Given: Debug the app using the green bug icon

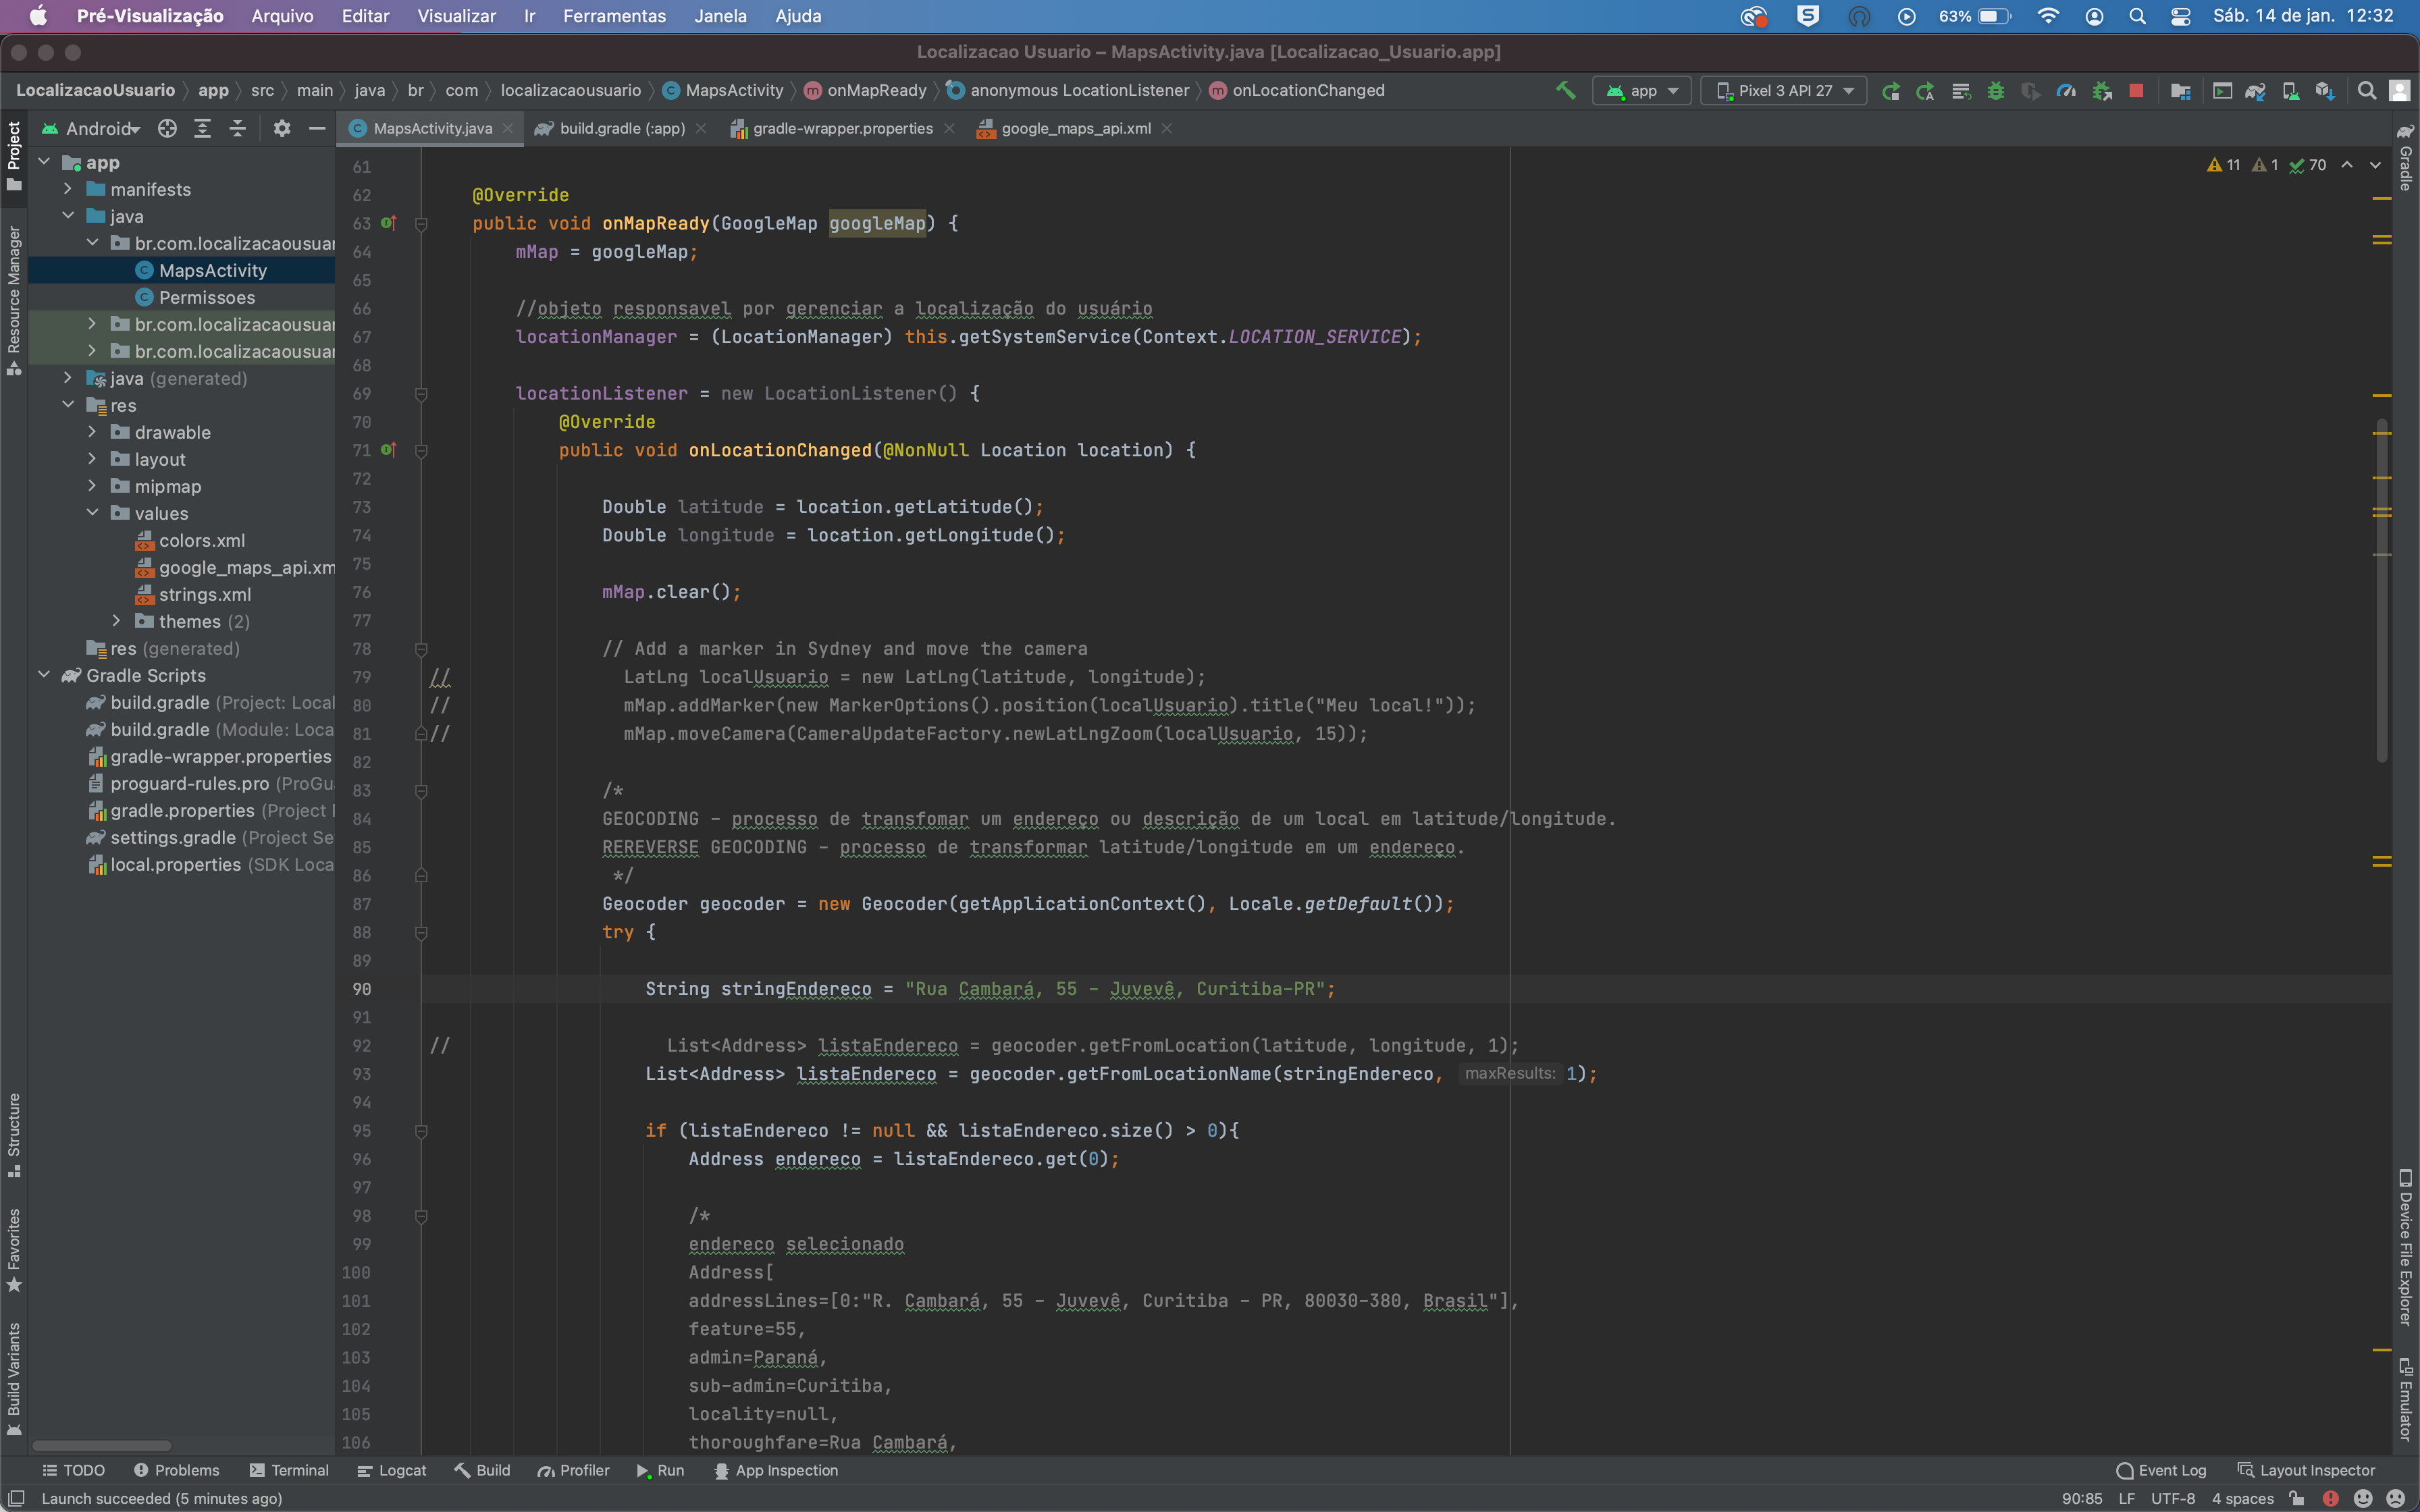Looking at the screenshot, I should coord(1996,90).
